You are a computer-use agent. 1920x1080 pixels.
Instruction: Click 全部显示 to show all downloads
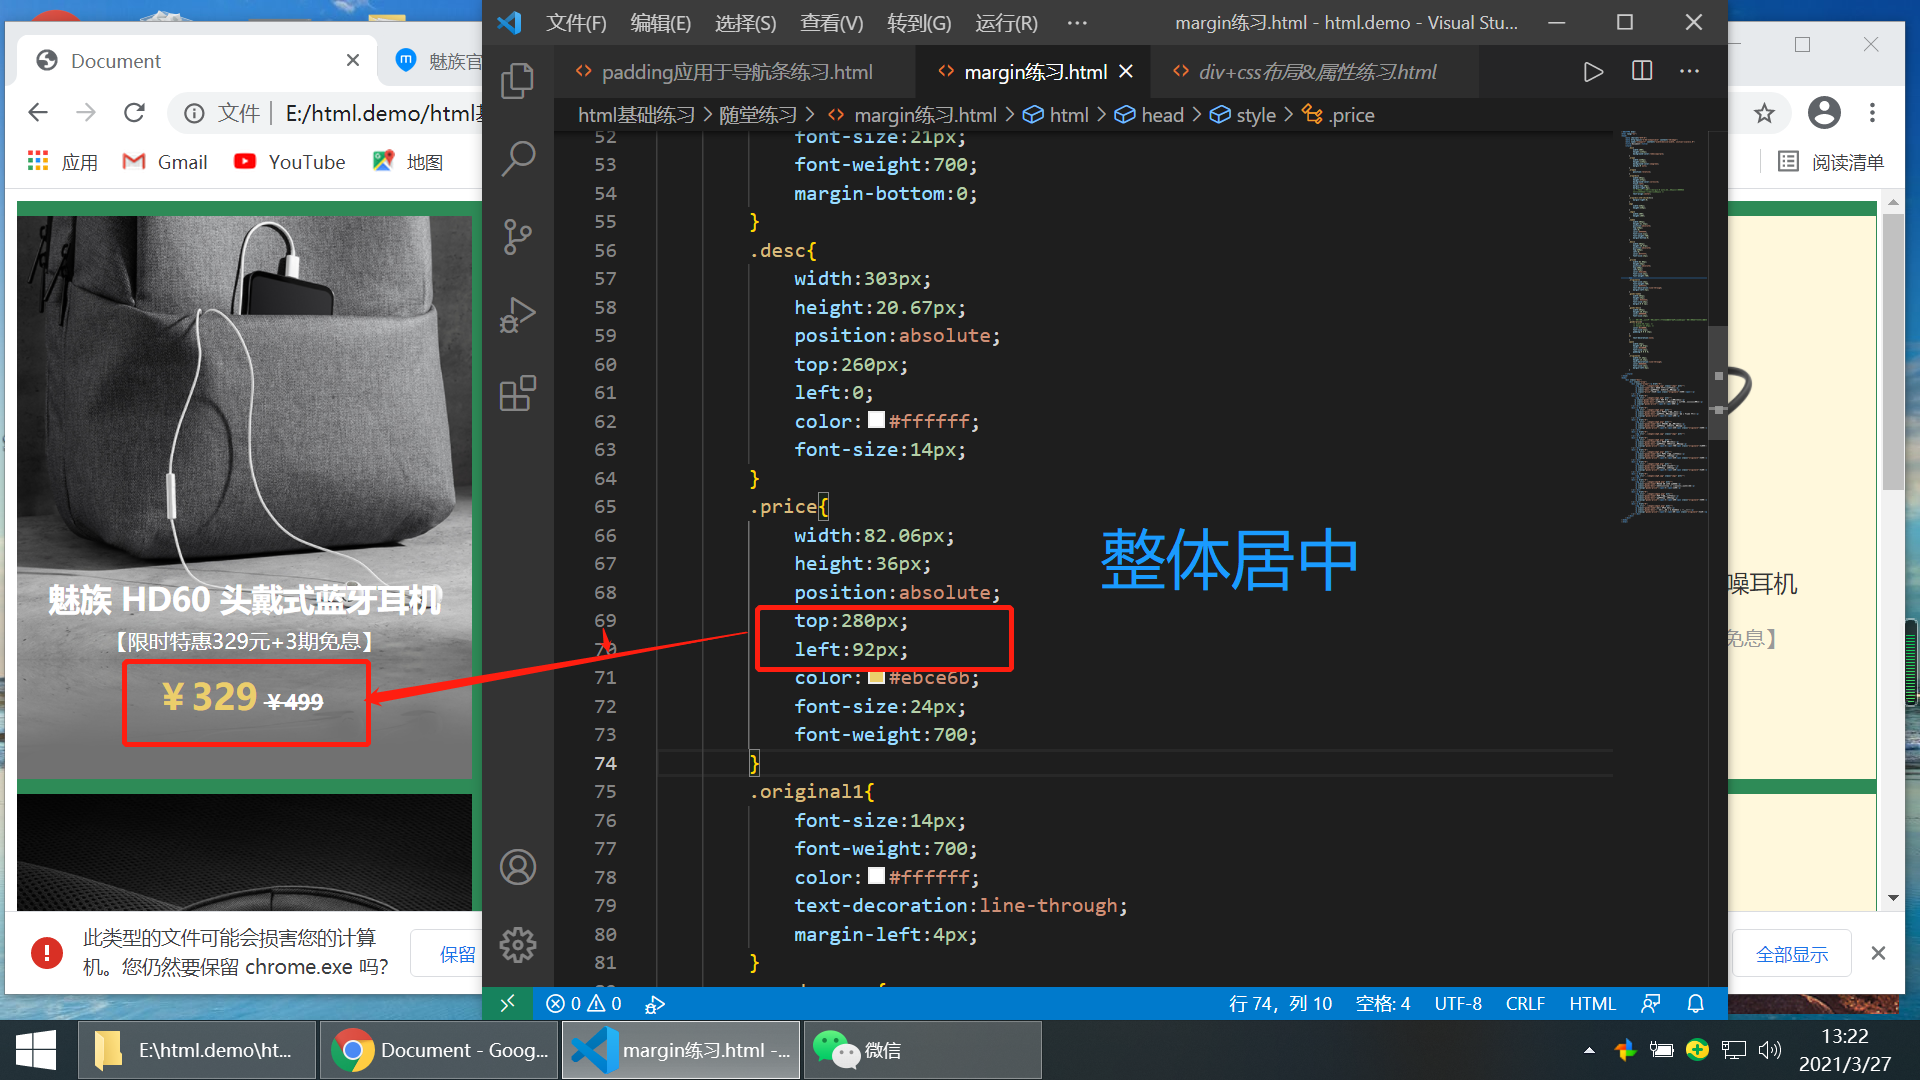[1791, 954]
